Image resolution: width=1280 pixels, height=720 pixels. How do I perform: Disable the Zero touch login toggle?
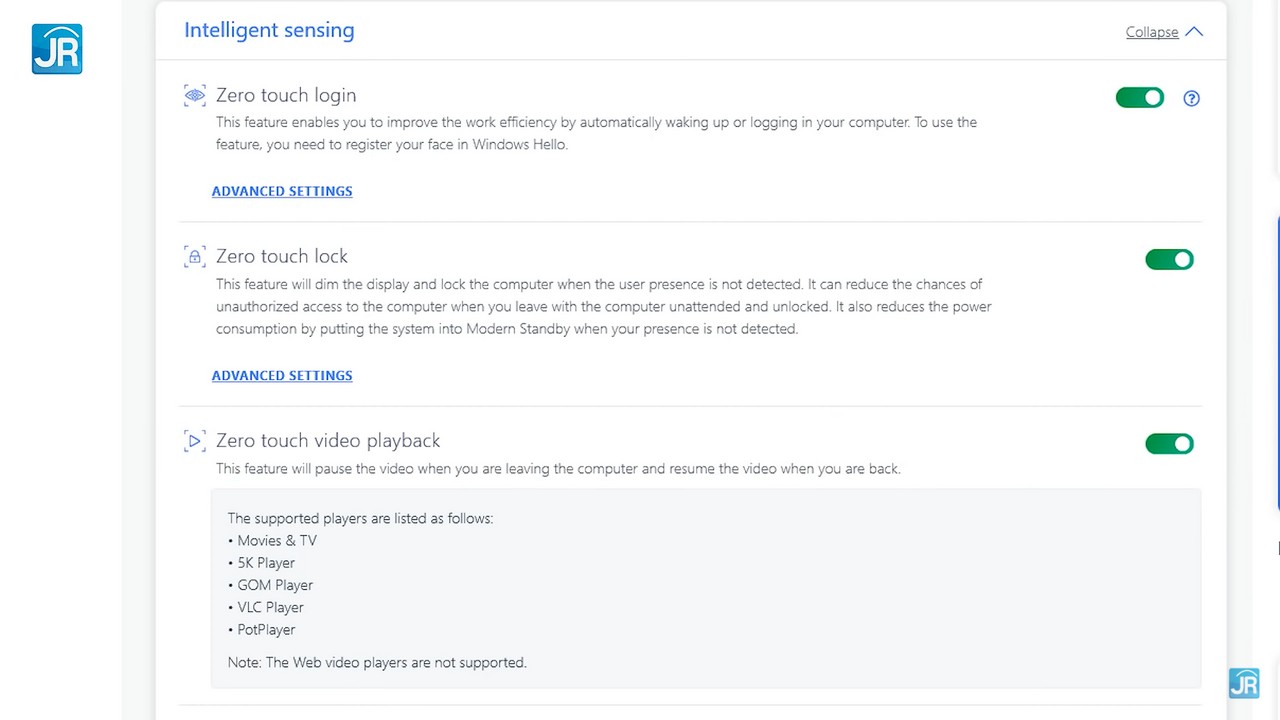[x=1140, y=98]
